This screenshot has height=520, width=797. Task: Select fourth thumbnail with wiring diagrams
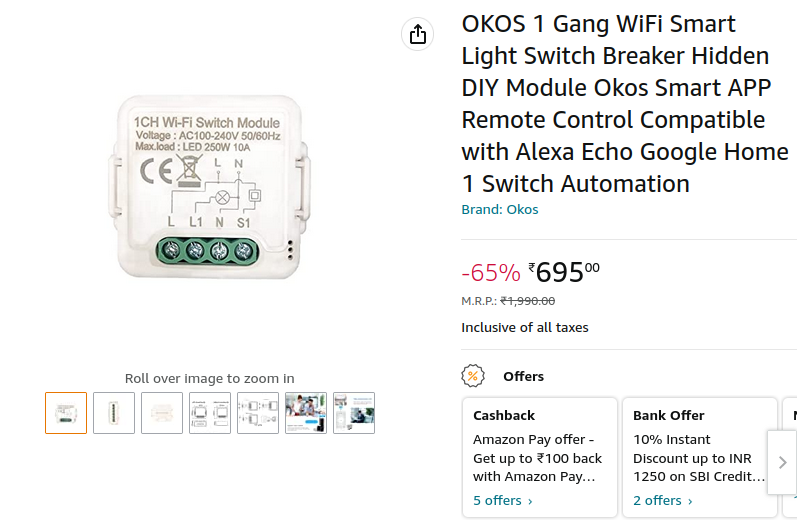tap(210, 413)
